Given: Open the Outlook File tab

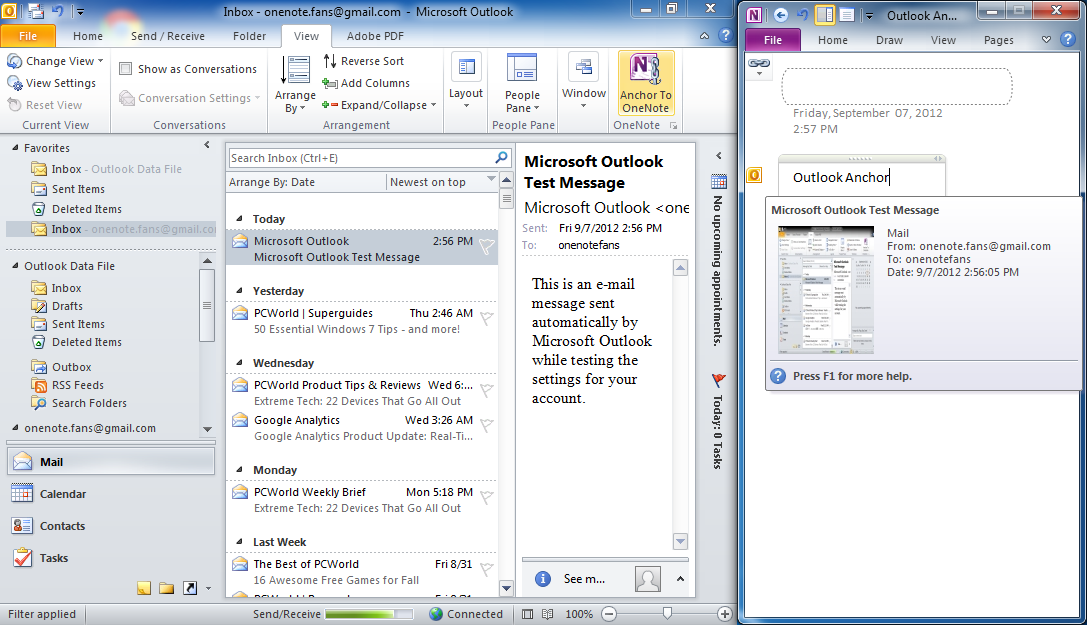Looking at the screenshot, I should pyautogui.click(x=28, y=36).
